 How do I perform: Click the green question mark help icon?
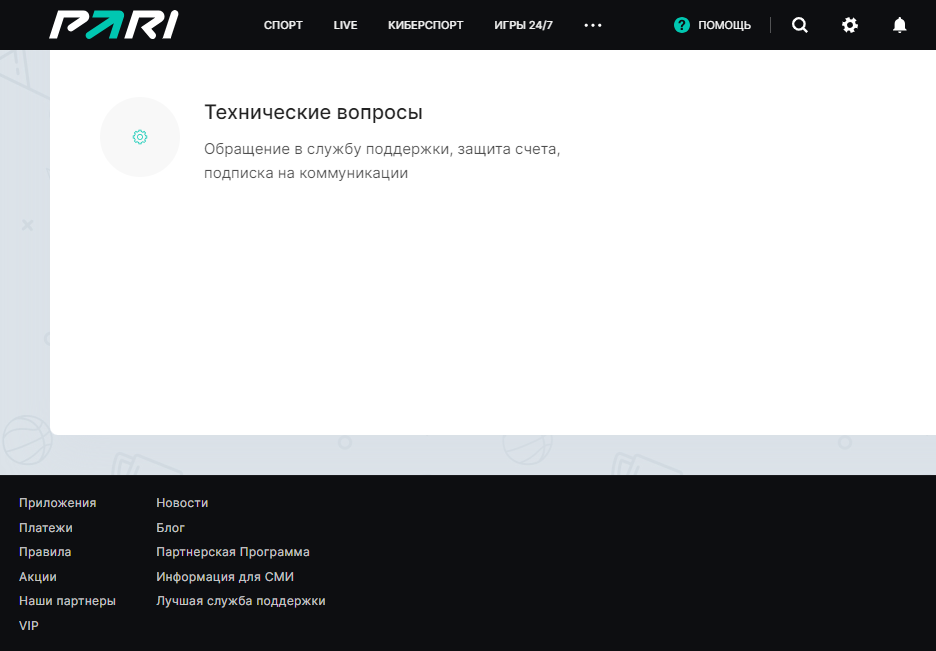click(682, 25)
